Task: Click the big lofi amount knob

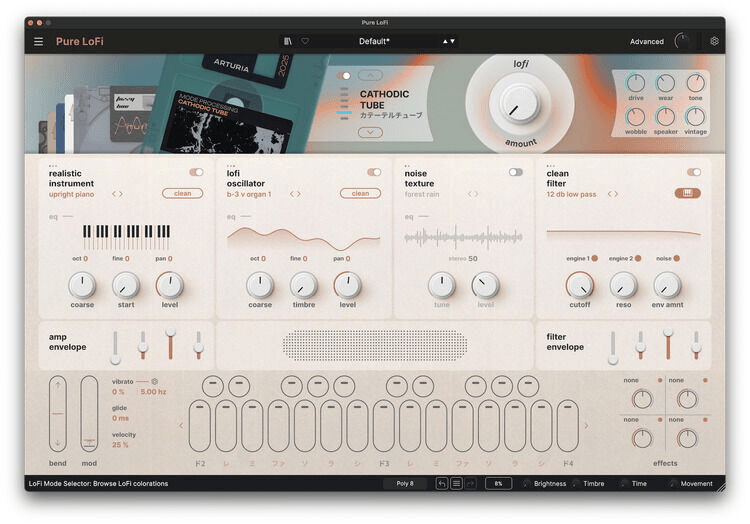Action: coord(519,103)
